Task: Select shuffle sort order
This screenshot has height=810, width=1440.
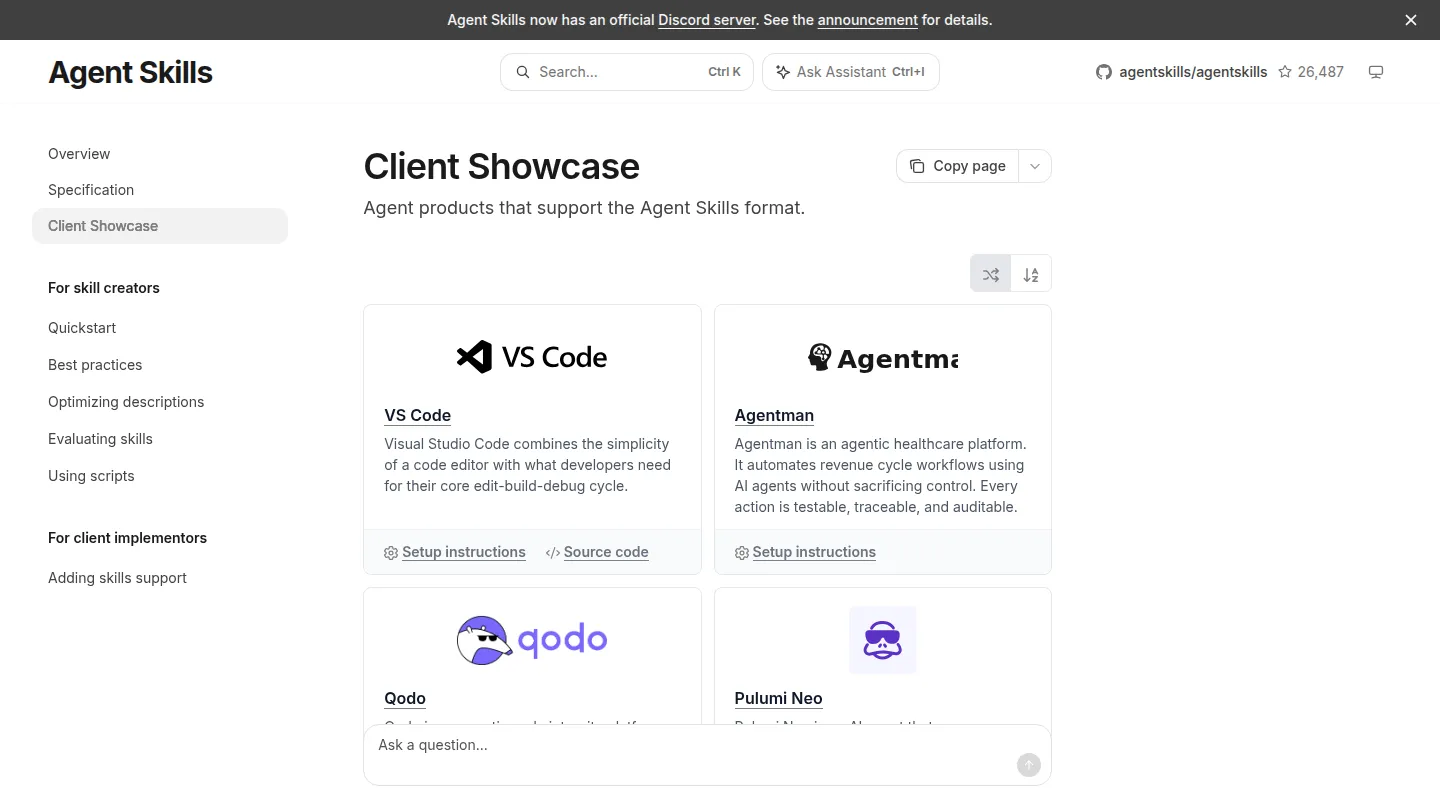Action: click(991, 274)
